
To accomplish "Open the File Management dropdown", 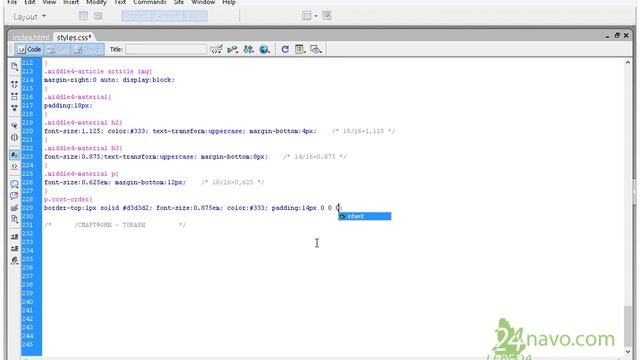I will pyautogui.click(x=248, y=49).
